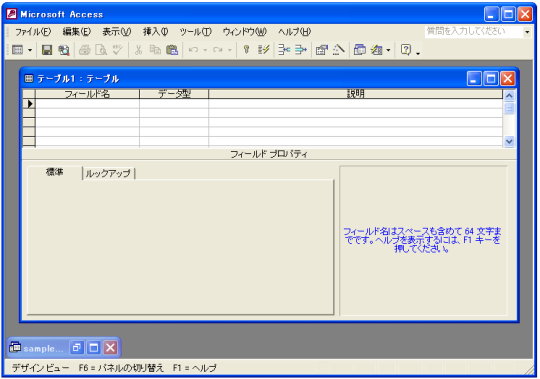
Task: Click the Paste clipboard icon
Action: tap(172, 50)
